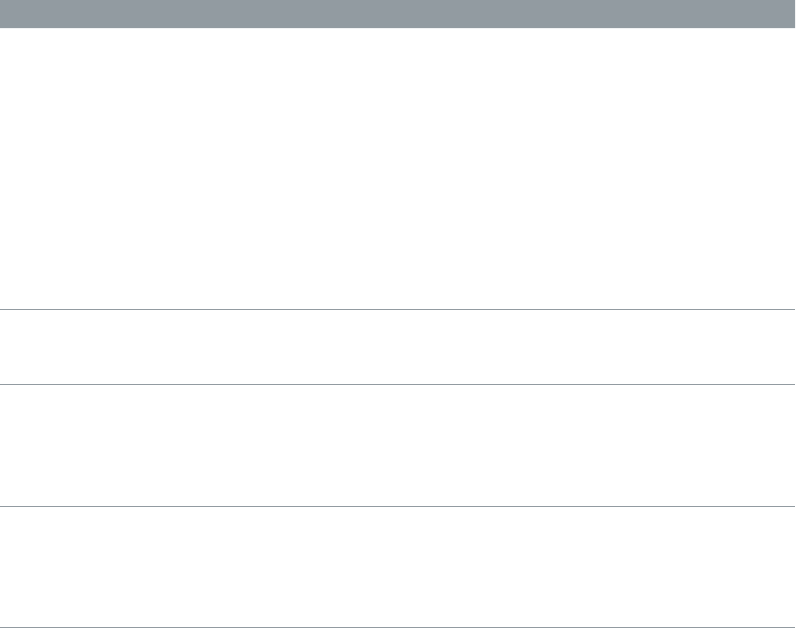Click the bottom edge of the gray header bar
Screen dimensions: 796x628
click(398, 26)
